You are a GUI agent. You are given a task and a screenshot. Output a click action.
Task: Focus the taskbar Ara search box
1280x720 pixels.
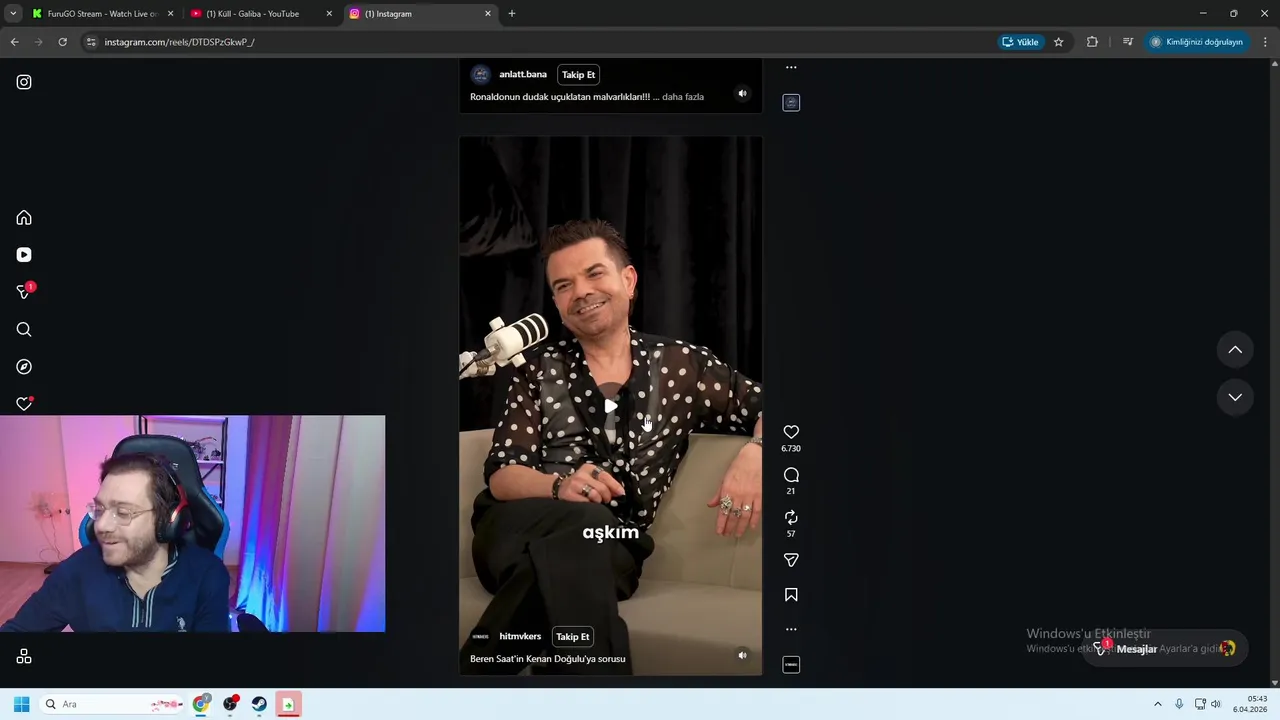click(x=112, y=704)
